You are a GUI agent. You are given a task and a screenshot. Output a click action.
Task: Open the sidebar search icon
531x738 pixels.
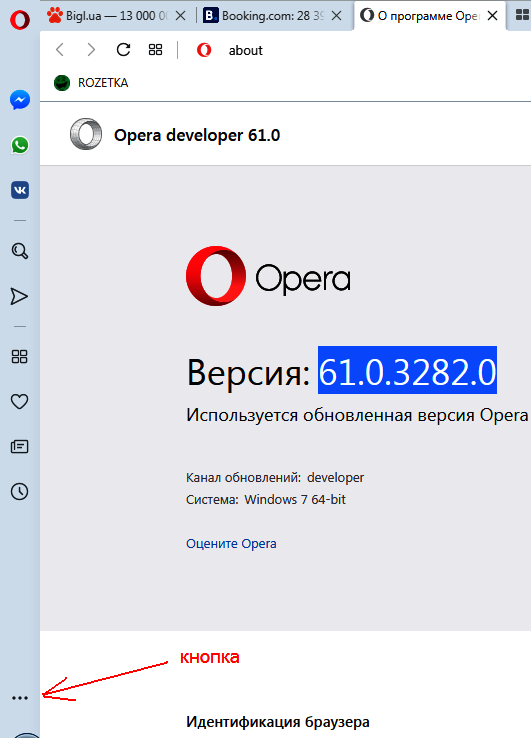(19, 251)
